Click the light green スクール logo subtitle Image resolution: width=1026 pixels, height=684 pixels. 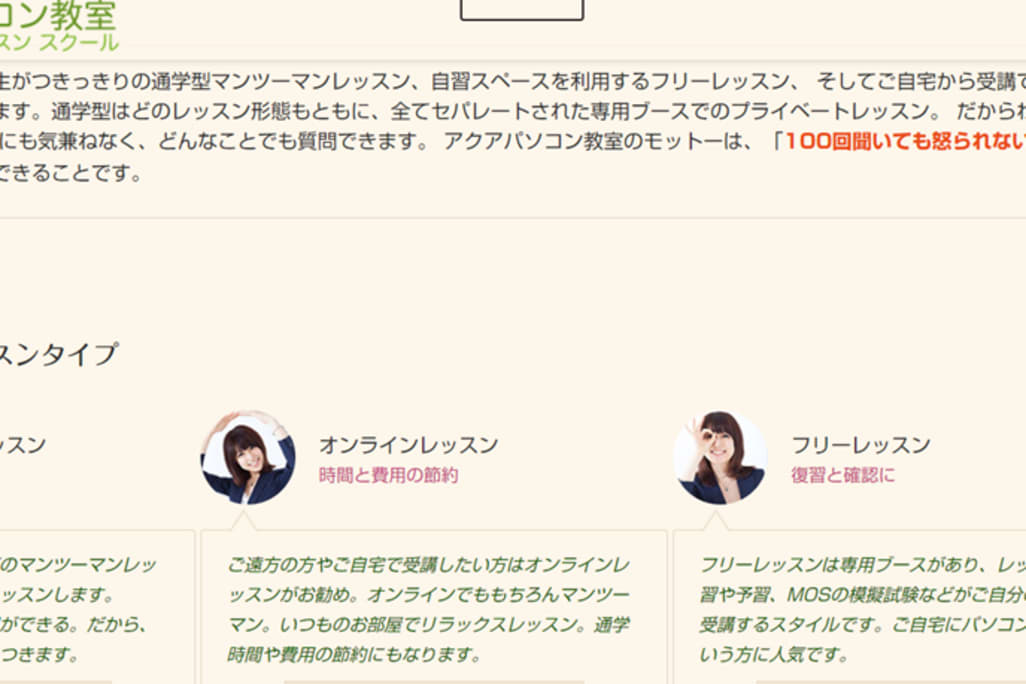59,43
